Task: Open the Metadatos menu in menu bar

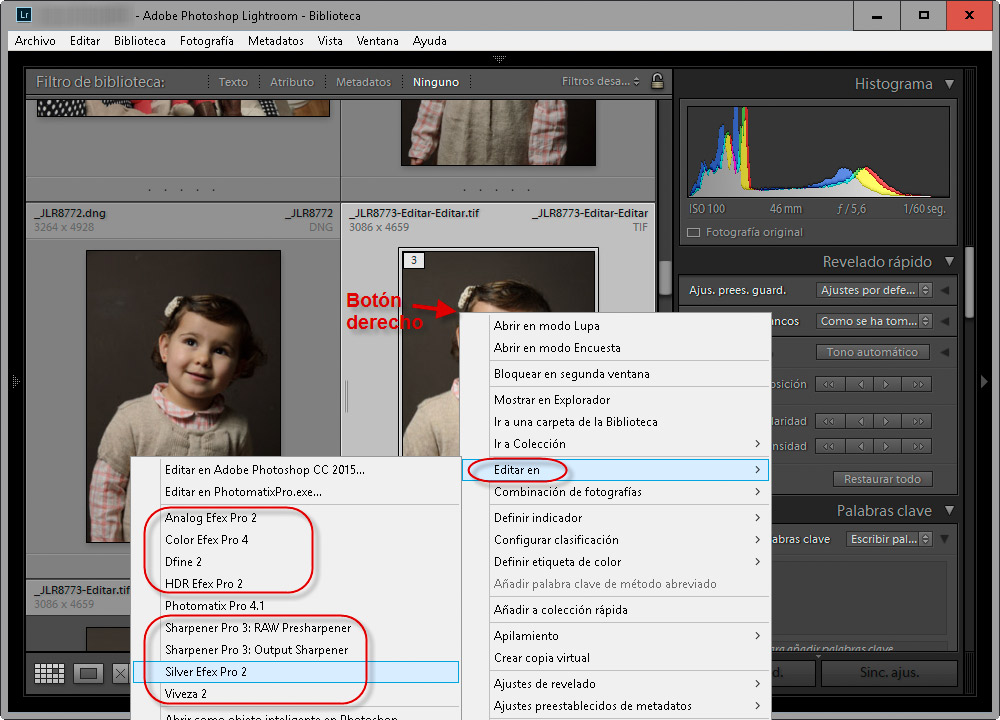Action: coord(276,41)
